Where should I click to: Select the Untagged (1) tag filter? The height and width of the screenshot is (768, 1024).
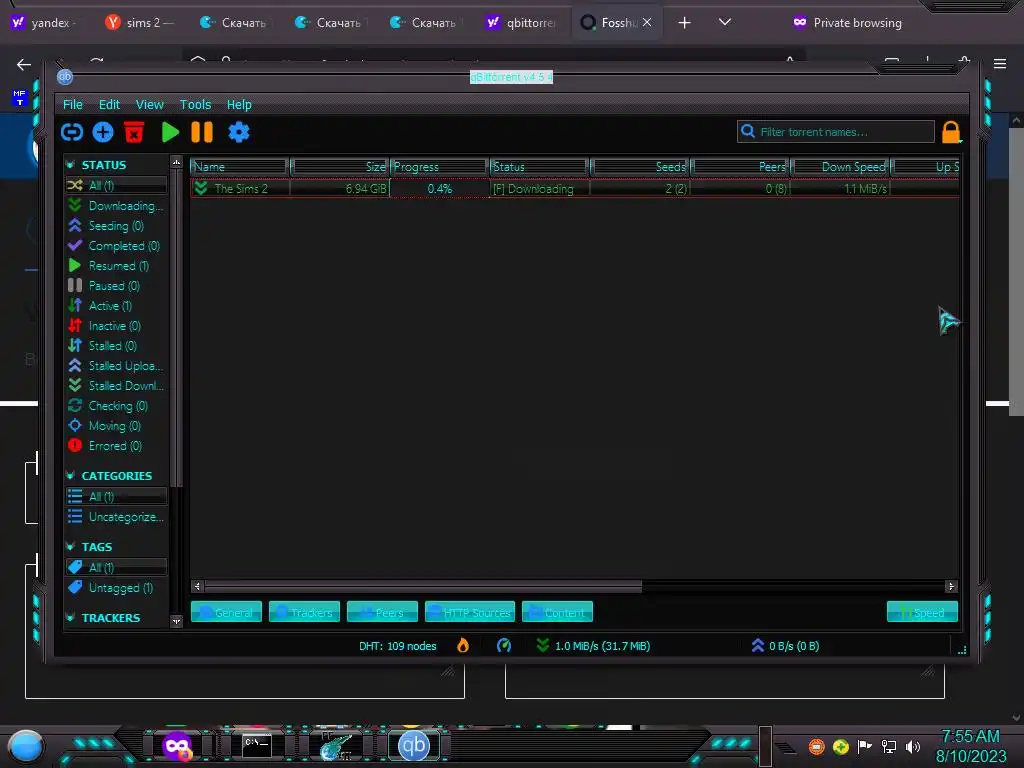pos(116,588)
